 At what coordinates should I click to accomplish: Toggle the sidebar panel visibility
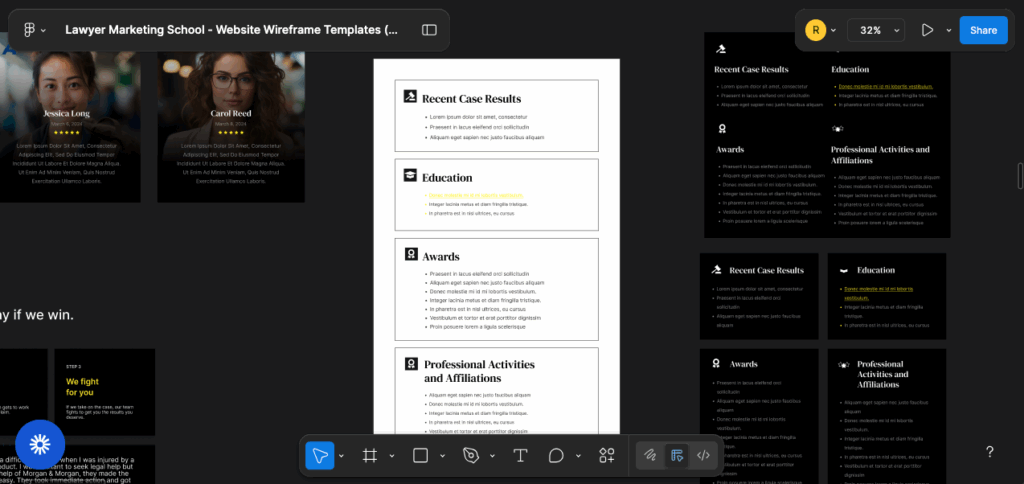429,30
